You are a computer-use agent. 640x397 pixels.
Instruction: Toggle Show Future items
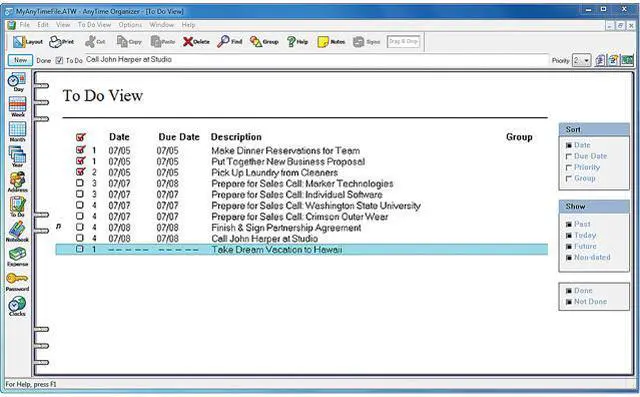(x=569, y=246)
